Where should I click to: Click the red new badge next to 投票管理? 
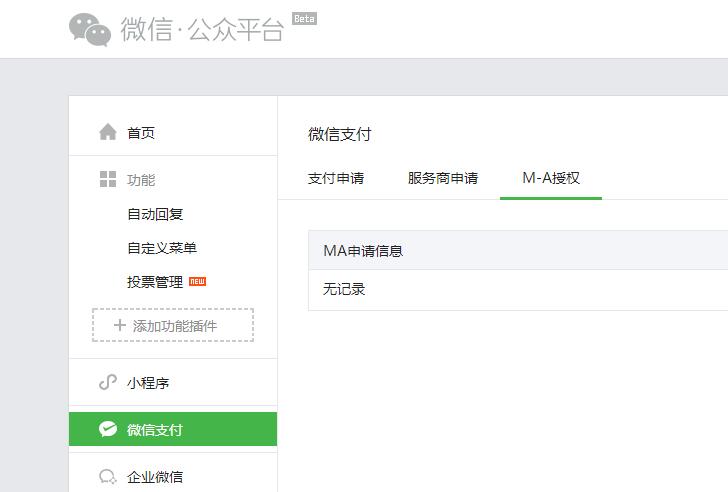pos(197,281)
